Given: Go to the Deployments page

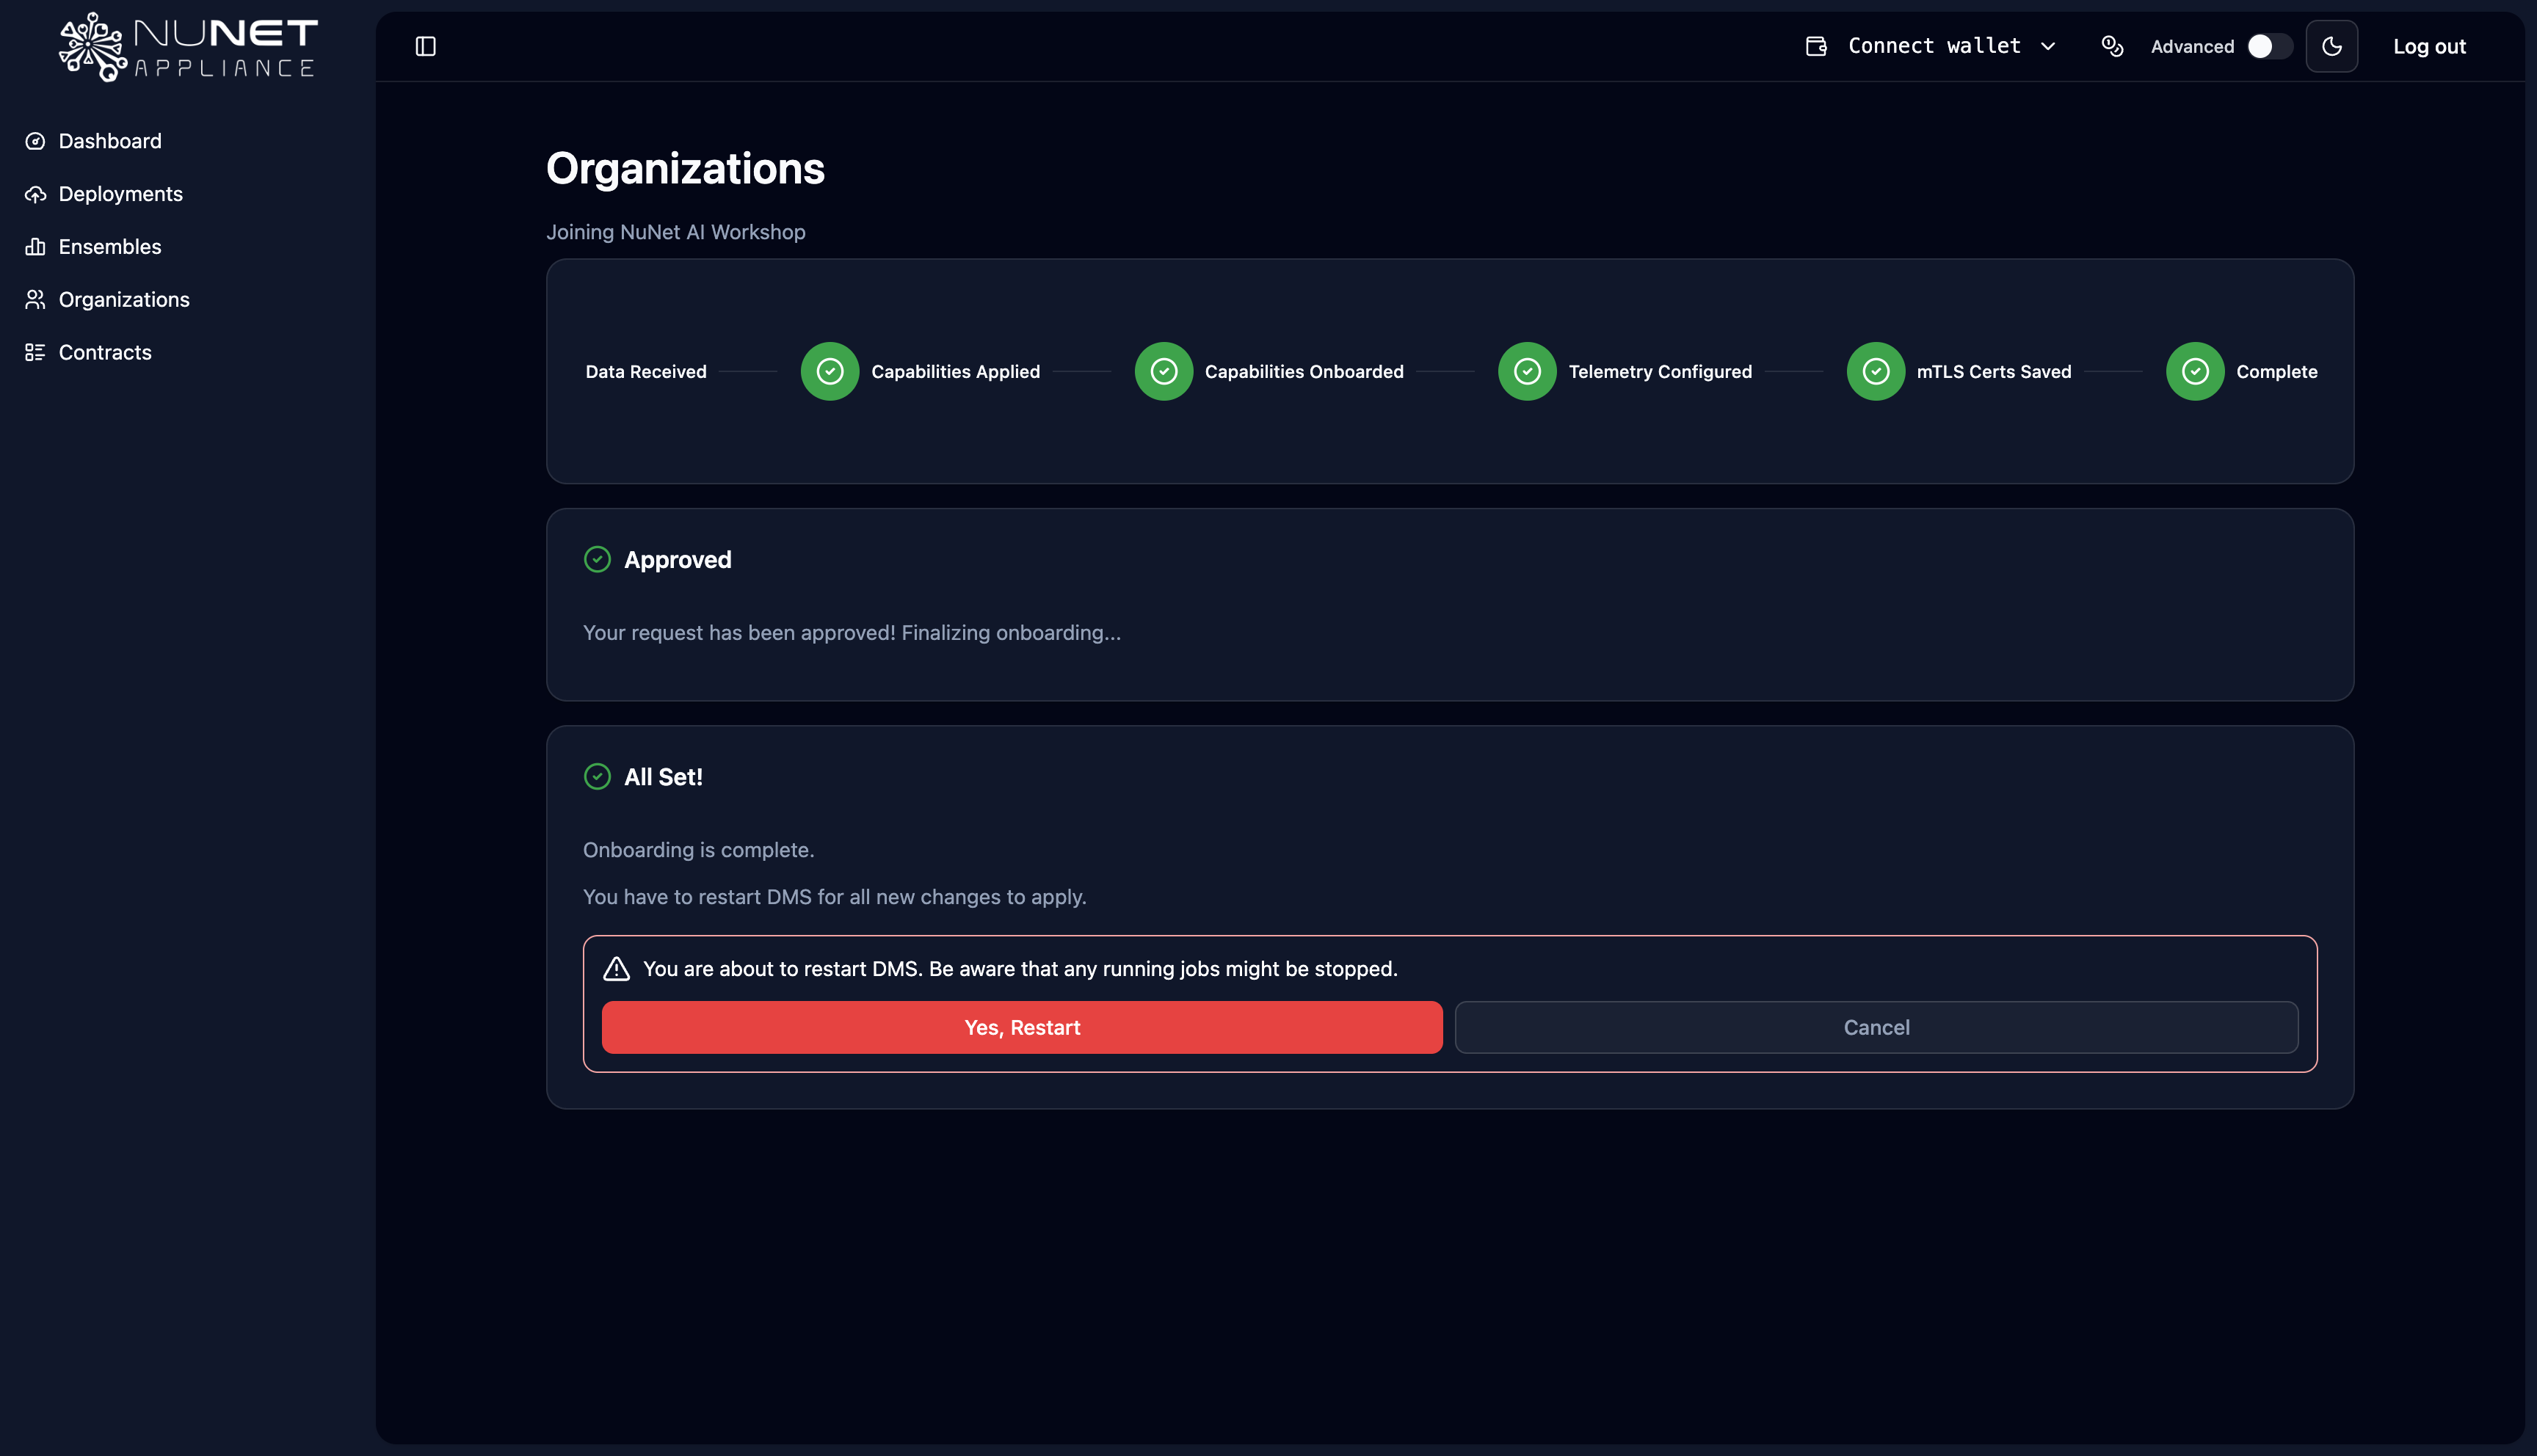Looking at the screenshot, I should 120,194.
